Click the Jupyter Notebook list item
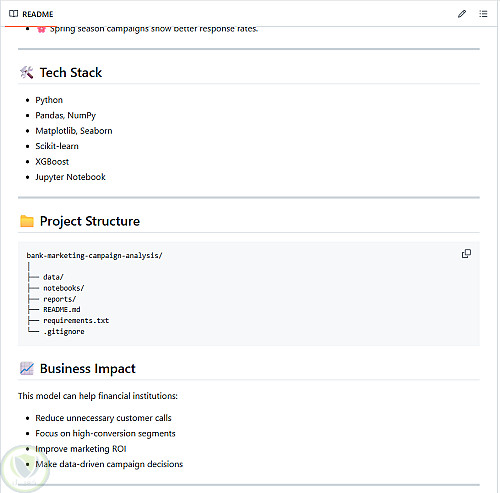This screenshot has width=500, height=493. coord(70,177)
